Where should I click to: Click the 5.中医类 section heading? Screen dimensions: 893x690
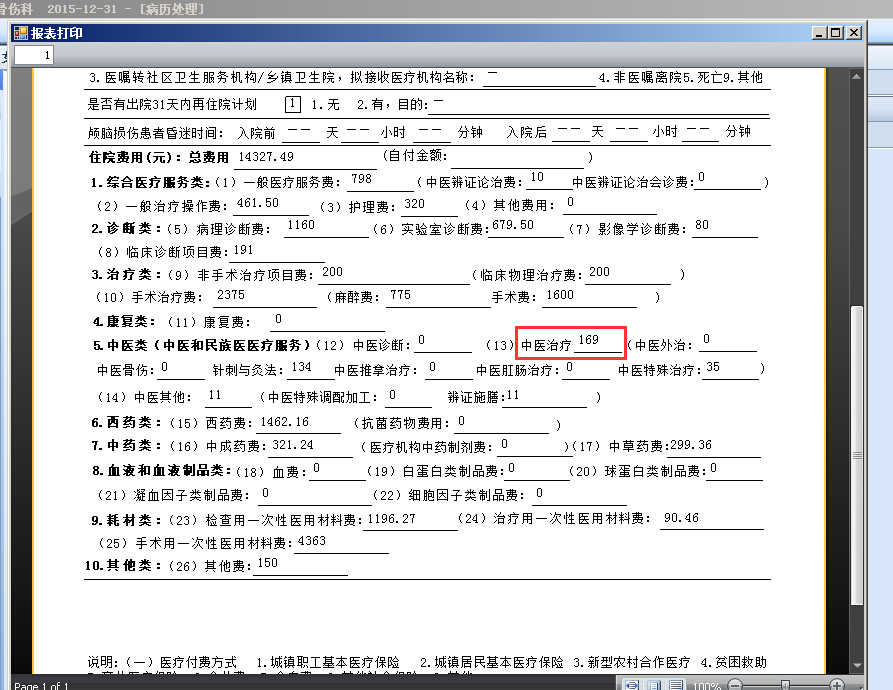(201, 346)
